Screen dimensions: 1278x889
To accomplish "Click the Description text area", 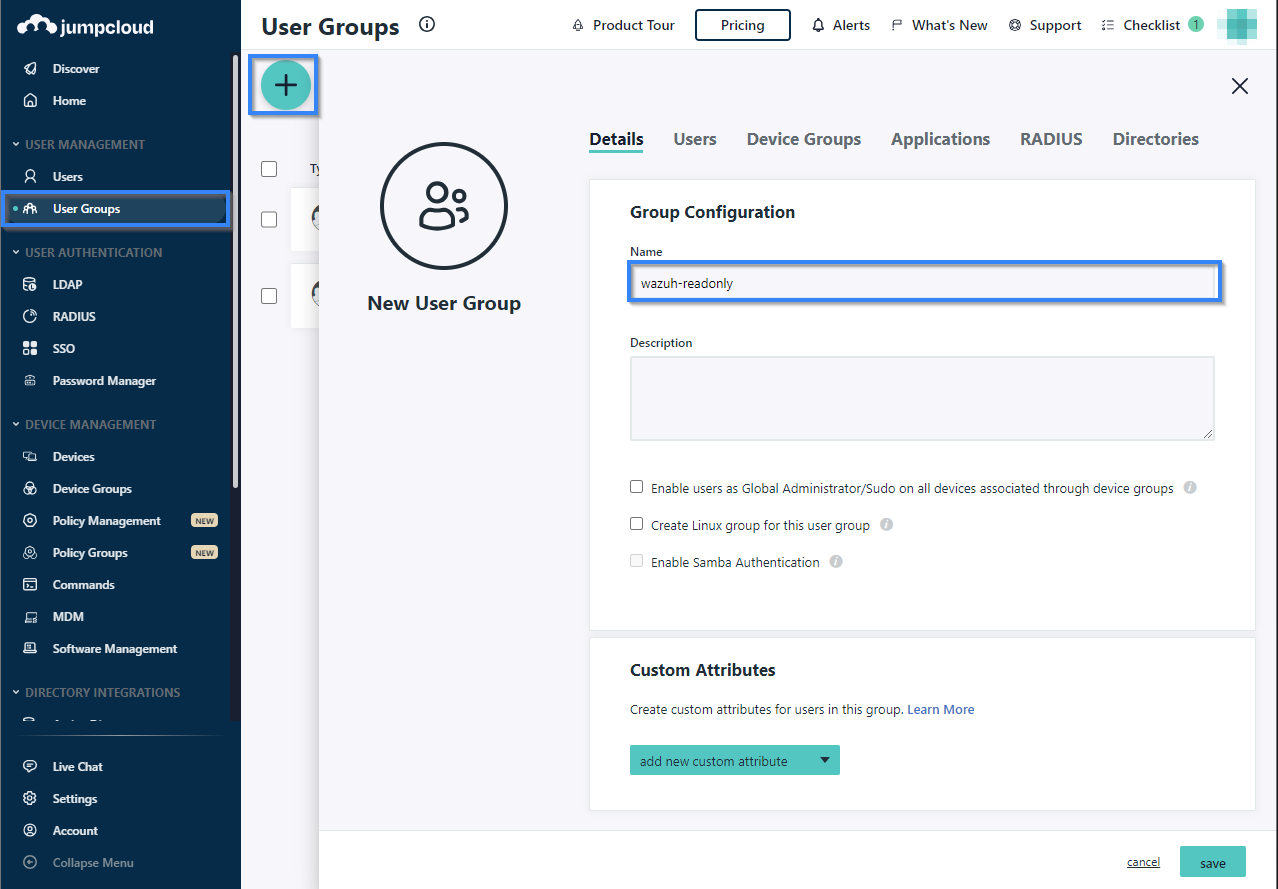I will pos(922,398).
